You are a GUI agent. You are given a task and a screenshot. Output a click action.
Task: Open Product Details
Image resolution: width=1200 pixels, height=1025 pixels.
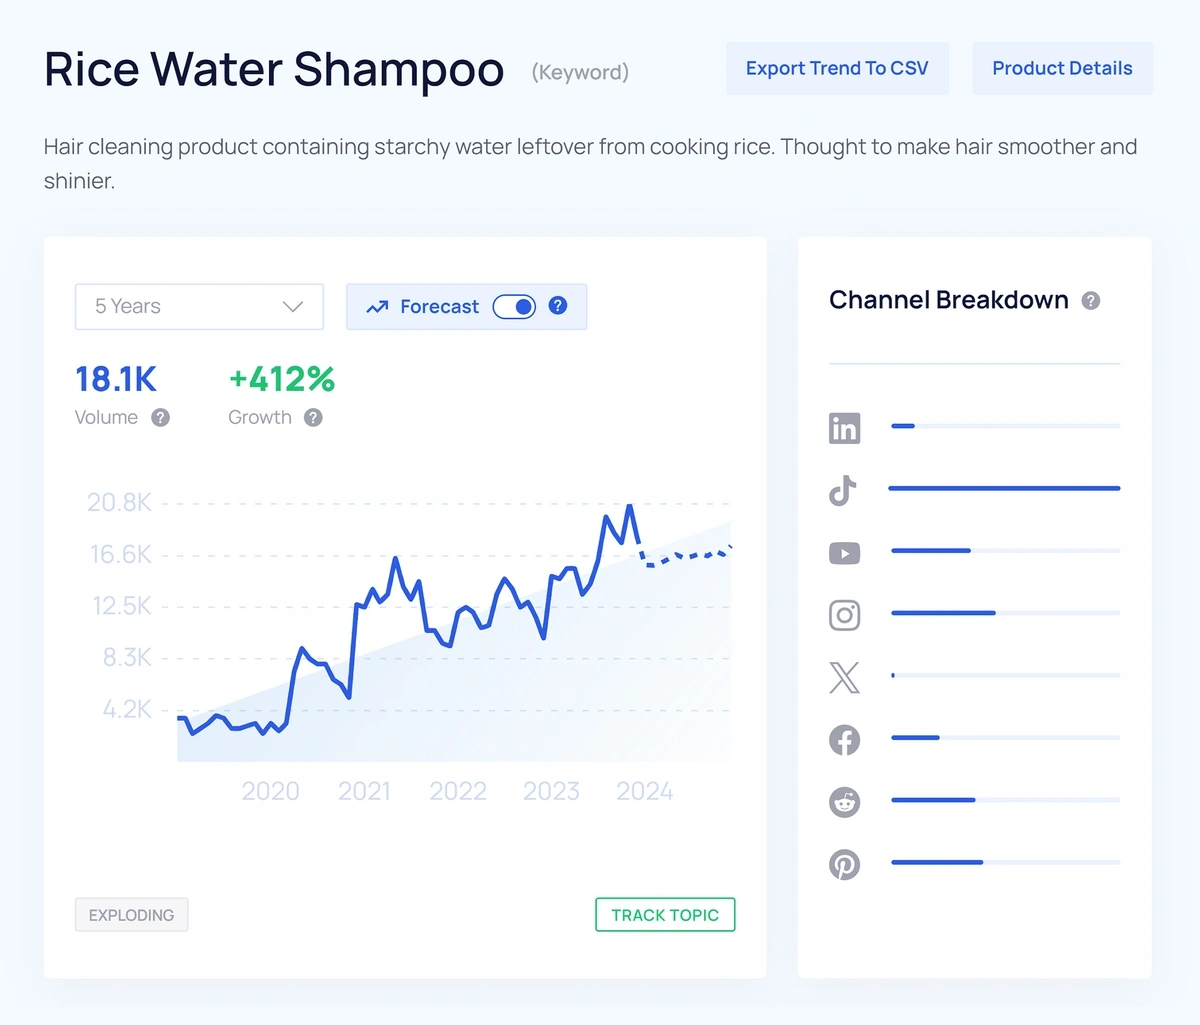pos(1062,69)
